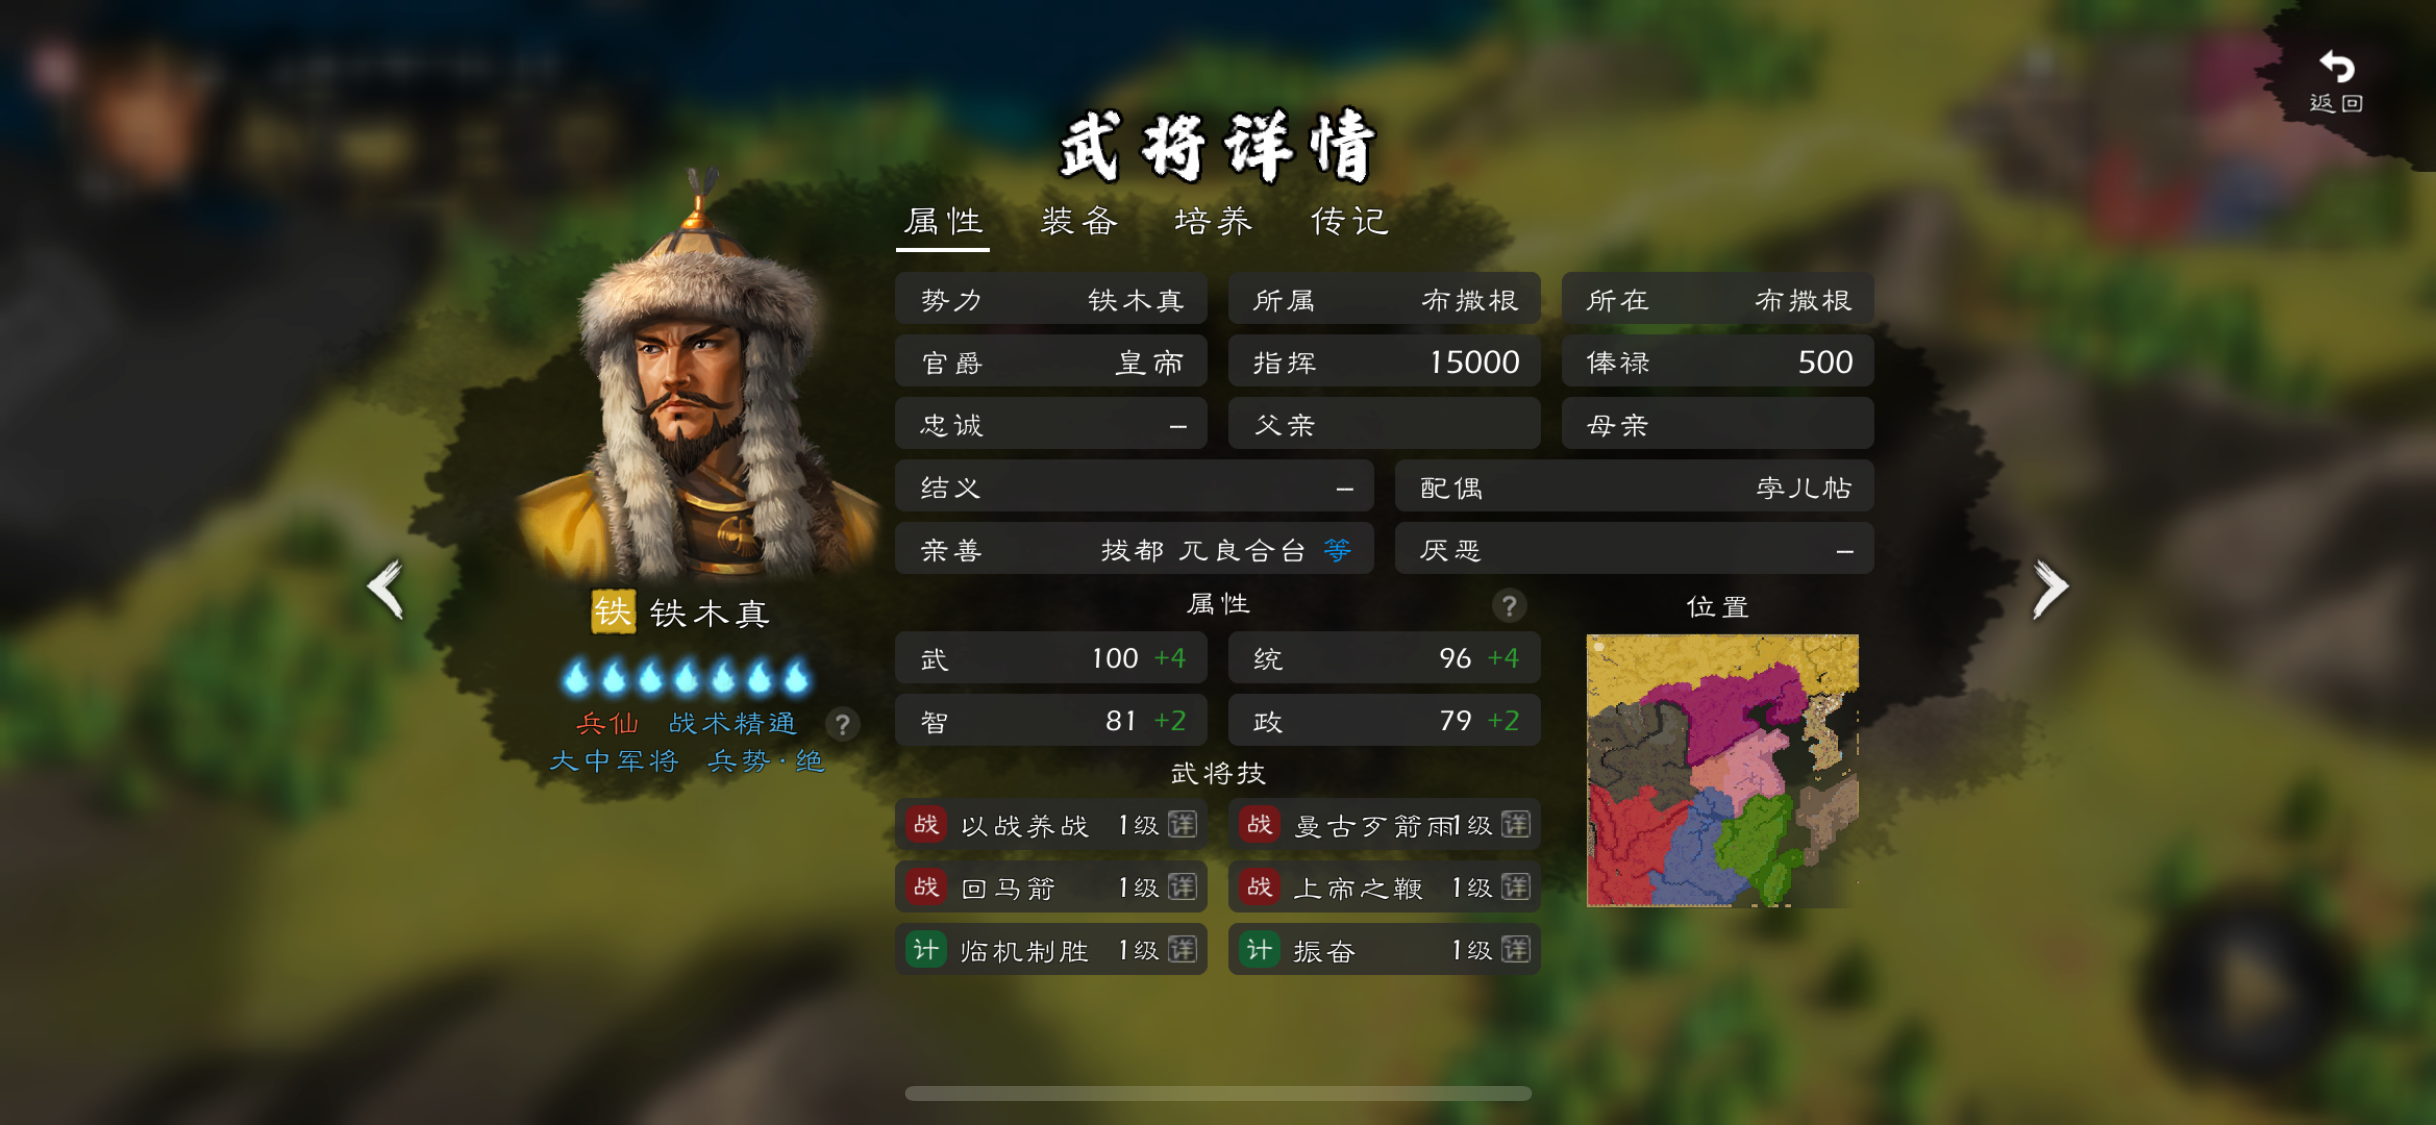Image resolution: width=2436 pixels, height=1125 pixels.
Task: Click the 返回 back arrow icon
Action: pyautogui.click(x=2336, y=68)
